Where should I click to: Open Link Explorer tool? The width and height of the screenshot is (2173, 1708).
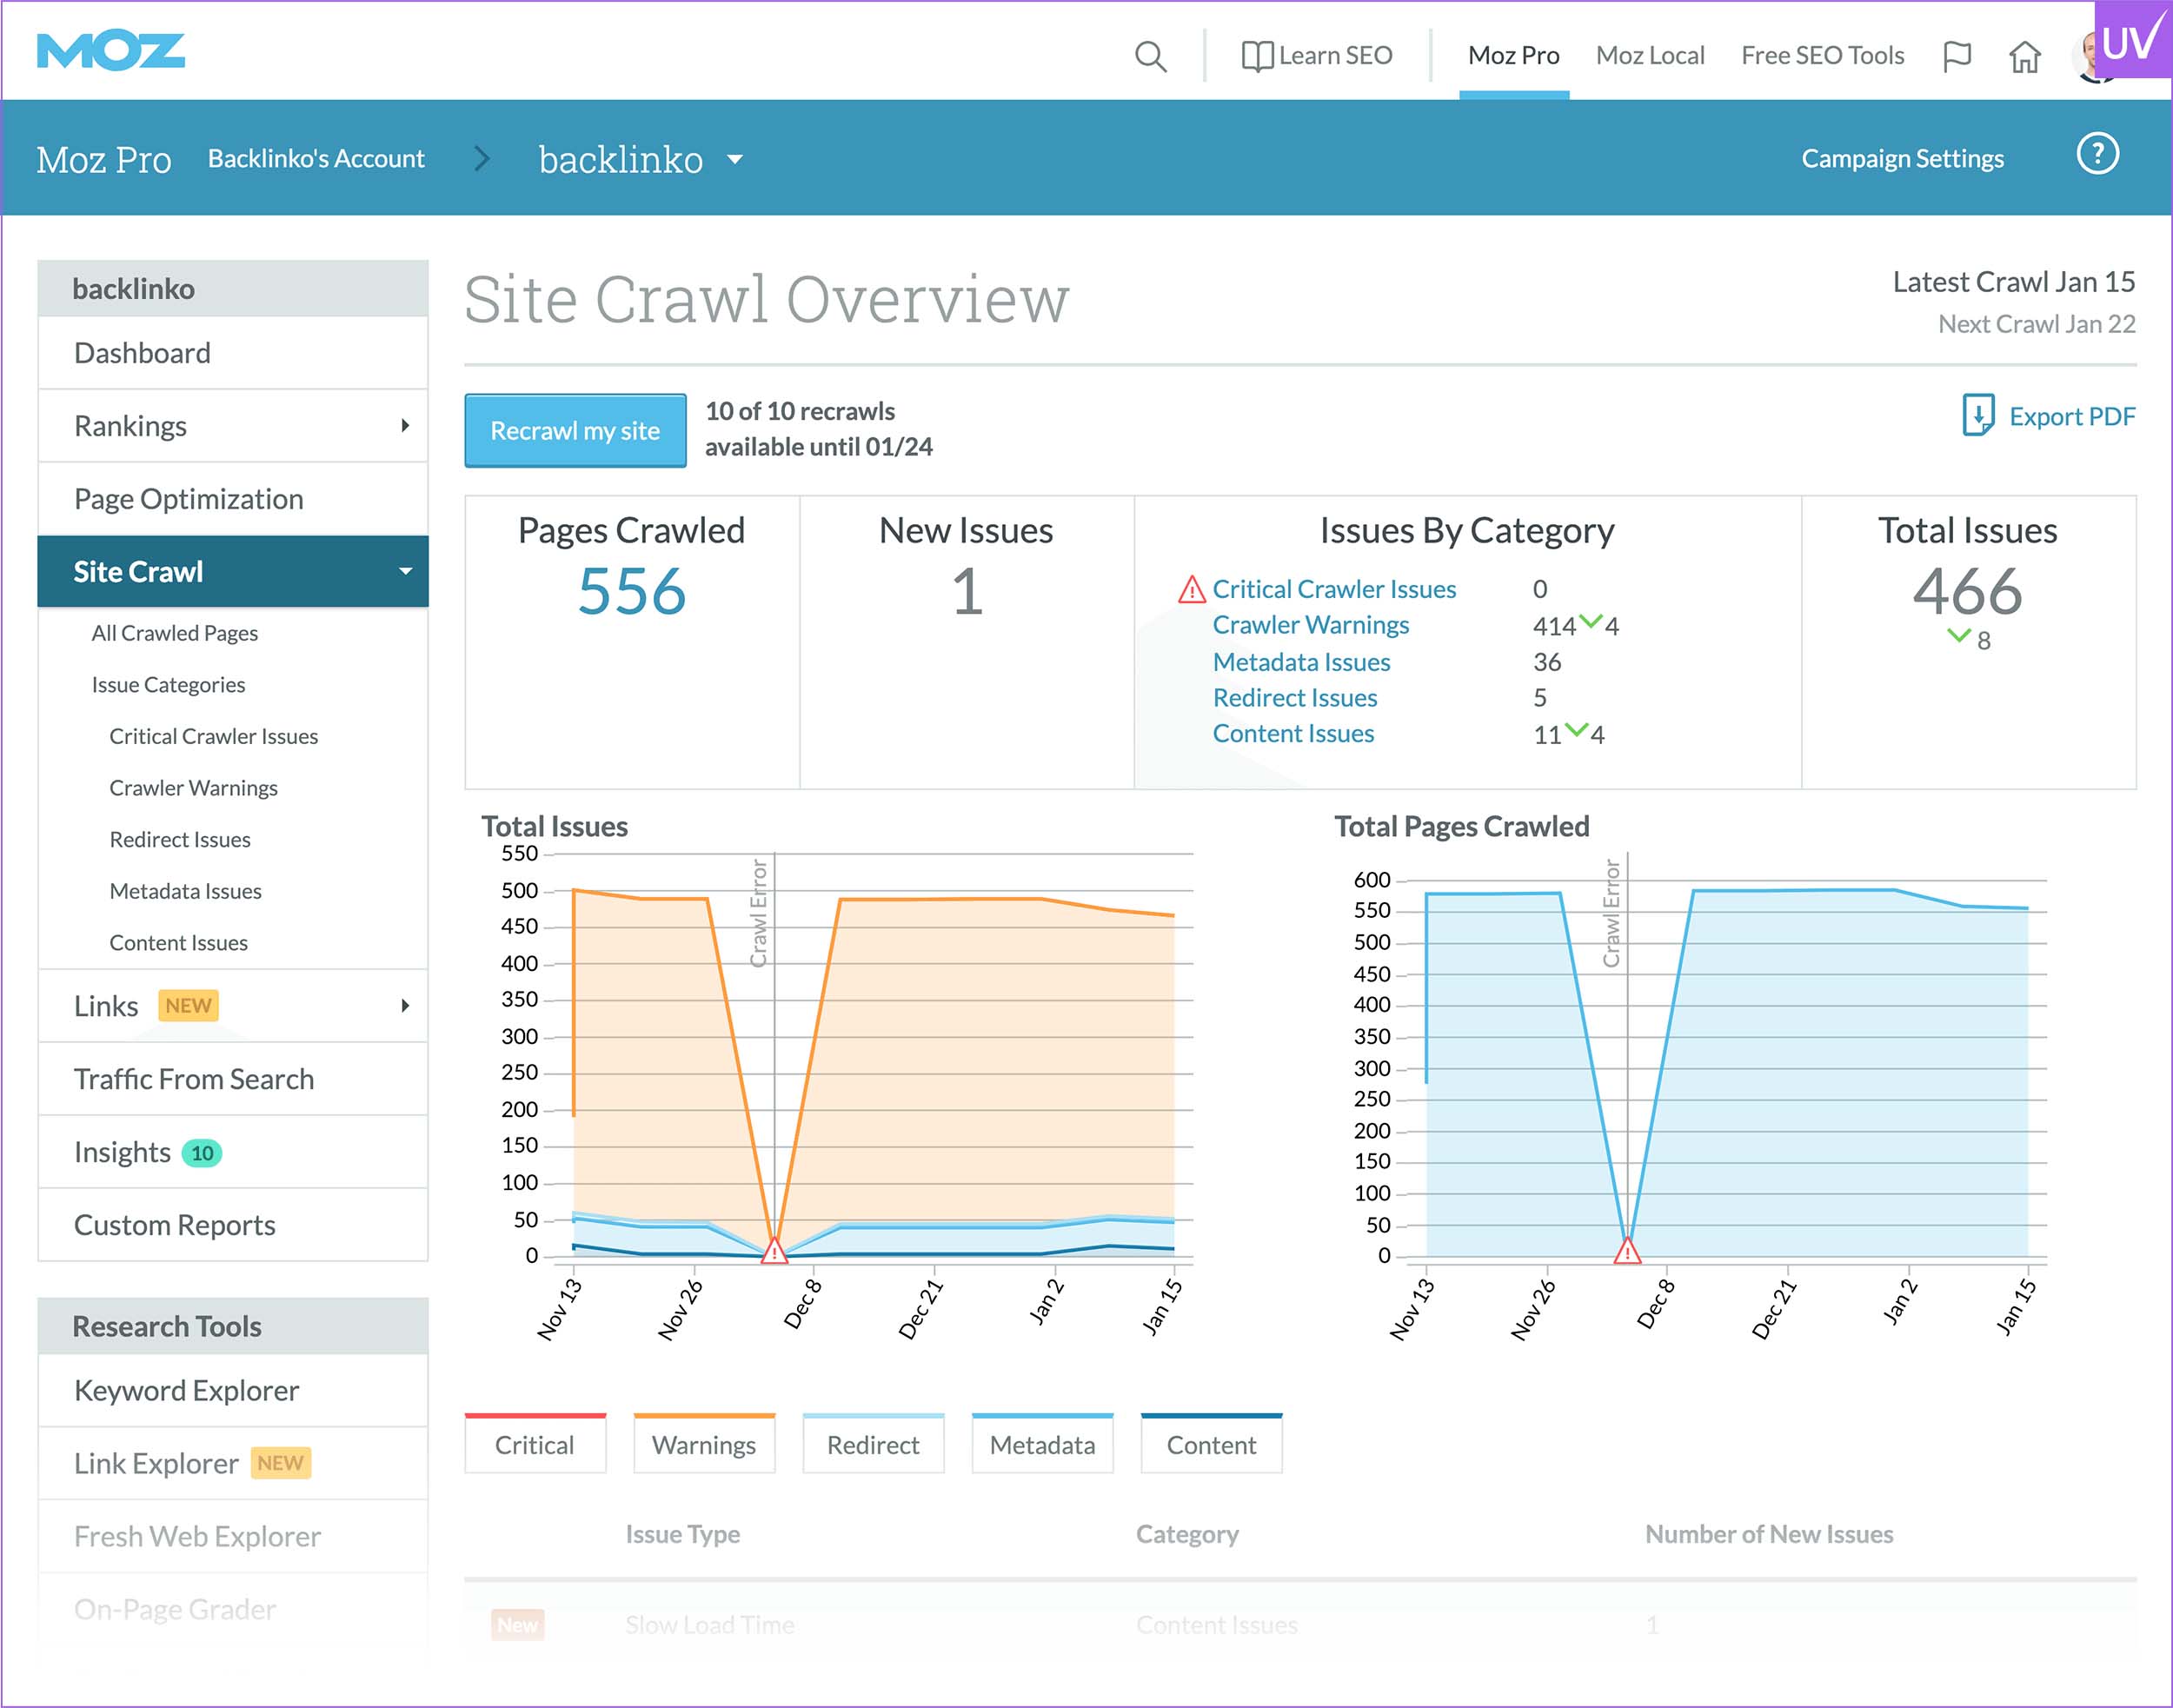pos(233,1464)
